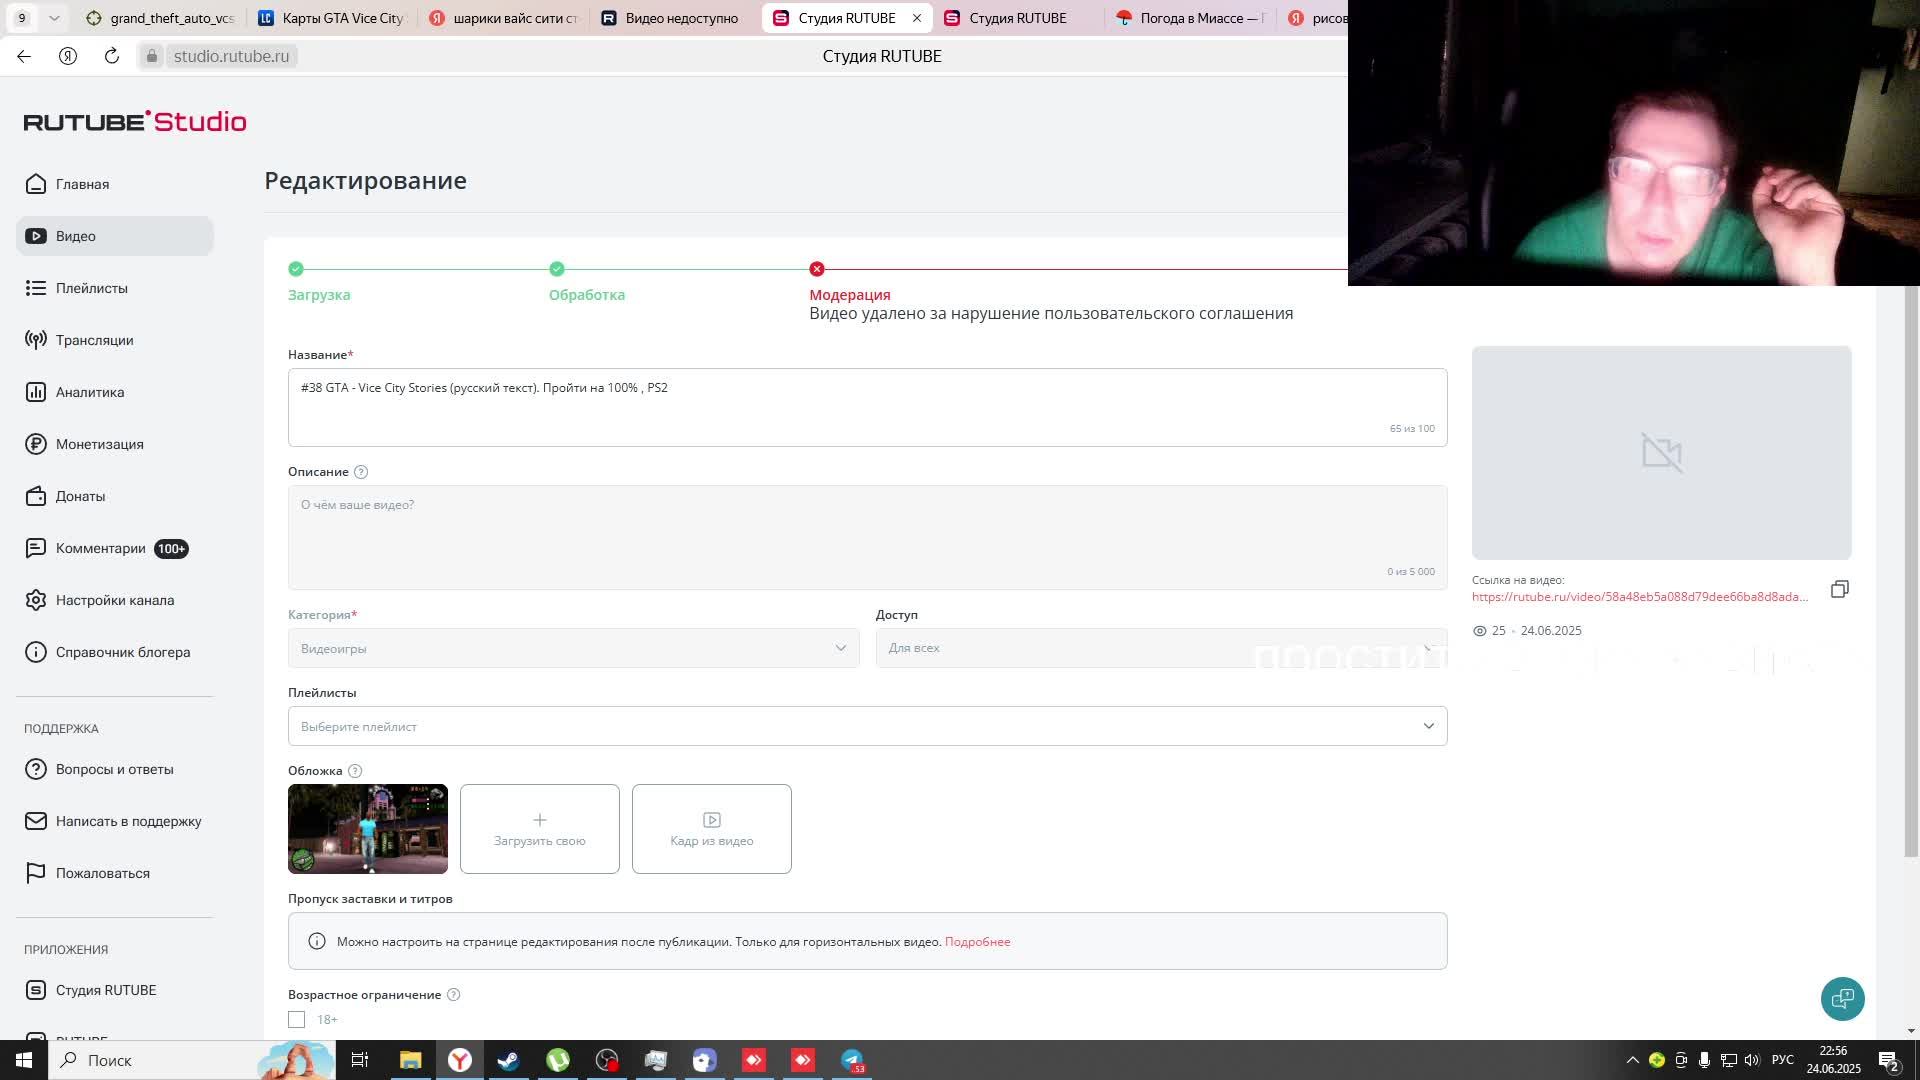Click the Загрузка completed step marker
Viewport: 1920px width, 1080px height.
(x=295, y=269)
